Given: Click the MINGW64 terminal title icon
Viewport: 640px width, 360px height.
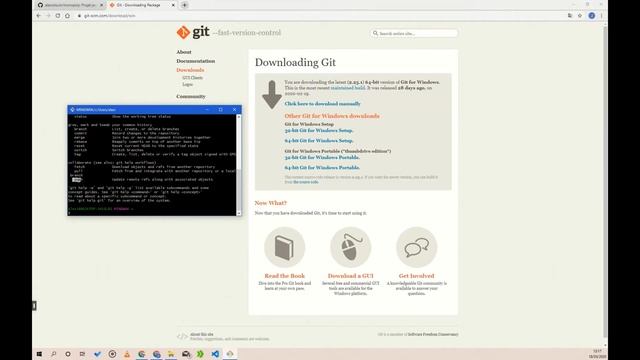Looking at the screenshot, I should (72, 110).
